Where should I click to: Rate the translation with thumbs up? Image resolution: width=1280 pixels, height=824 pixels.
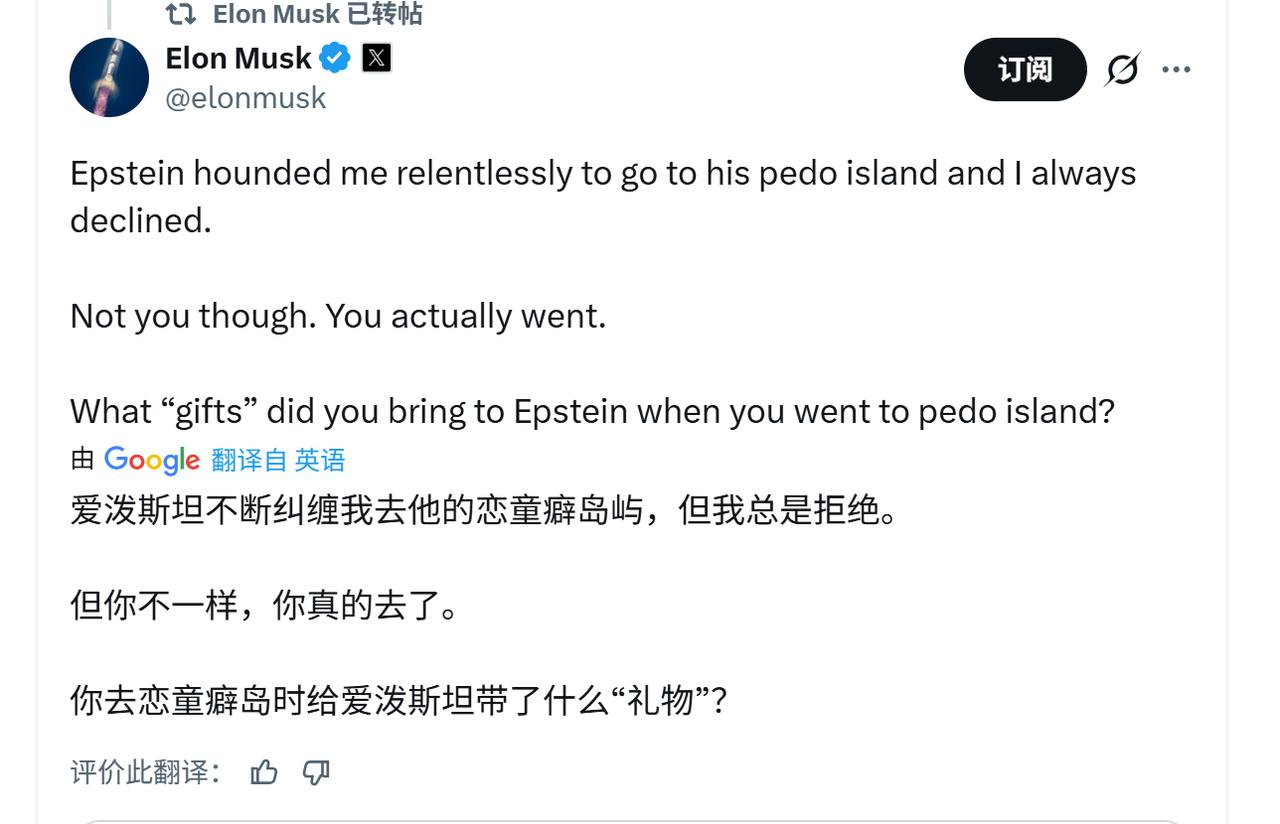264,772
